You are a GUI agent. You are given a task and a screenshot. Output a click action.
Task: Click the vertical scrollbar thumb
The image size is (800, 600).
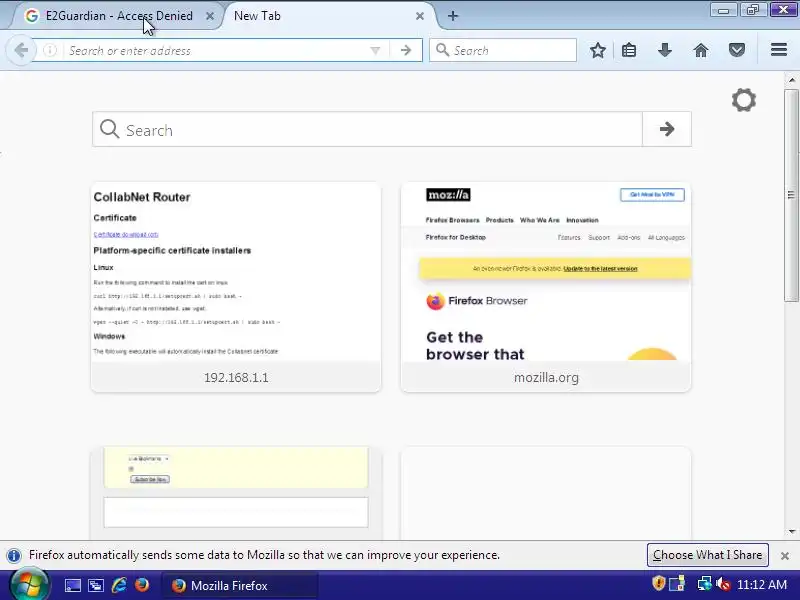coord(791,195)
